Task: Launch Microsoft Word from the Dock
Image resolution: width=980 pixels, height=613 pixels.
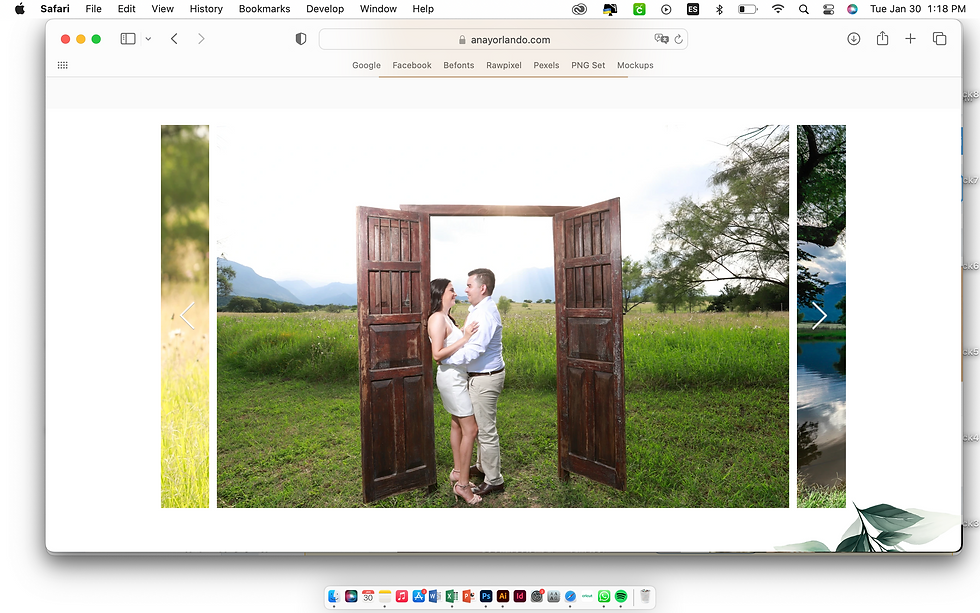Action: click(435, 596)
